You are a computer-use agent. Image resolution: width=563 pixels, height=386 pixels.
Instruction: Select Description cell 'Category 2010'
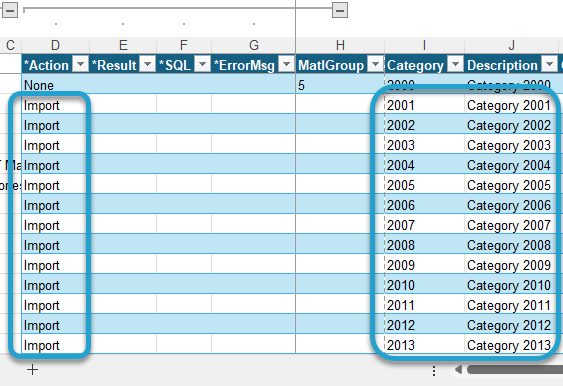click(511, 285)
